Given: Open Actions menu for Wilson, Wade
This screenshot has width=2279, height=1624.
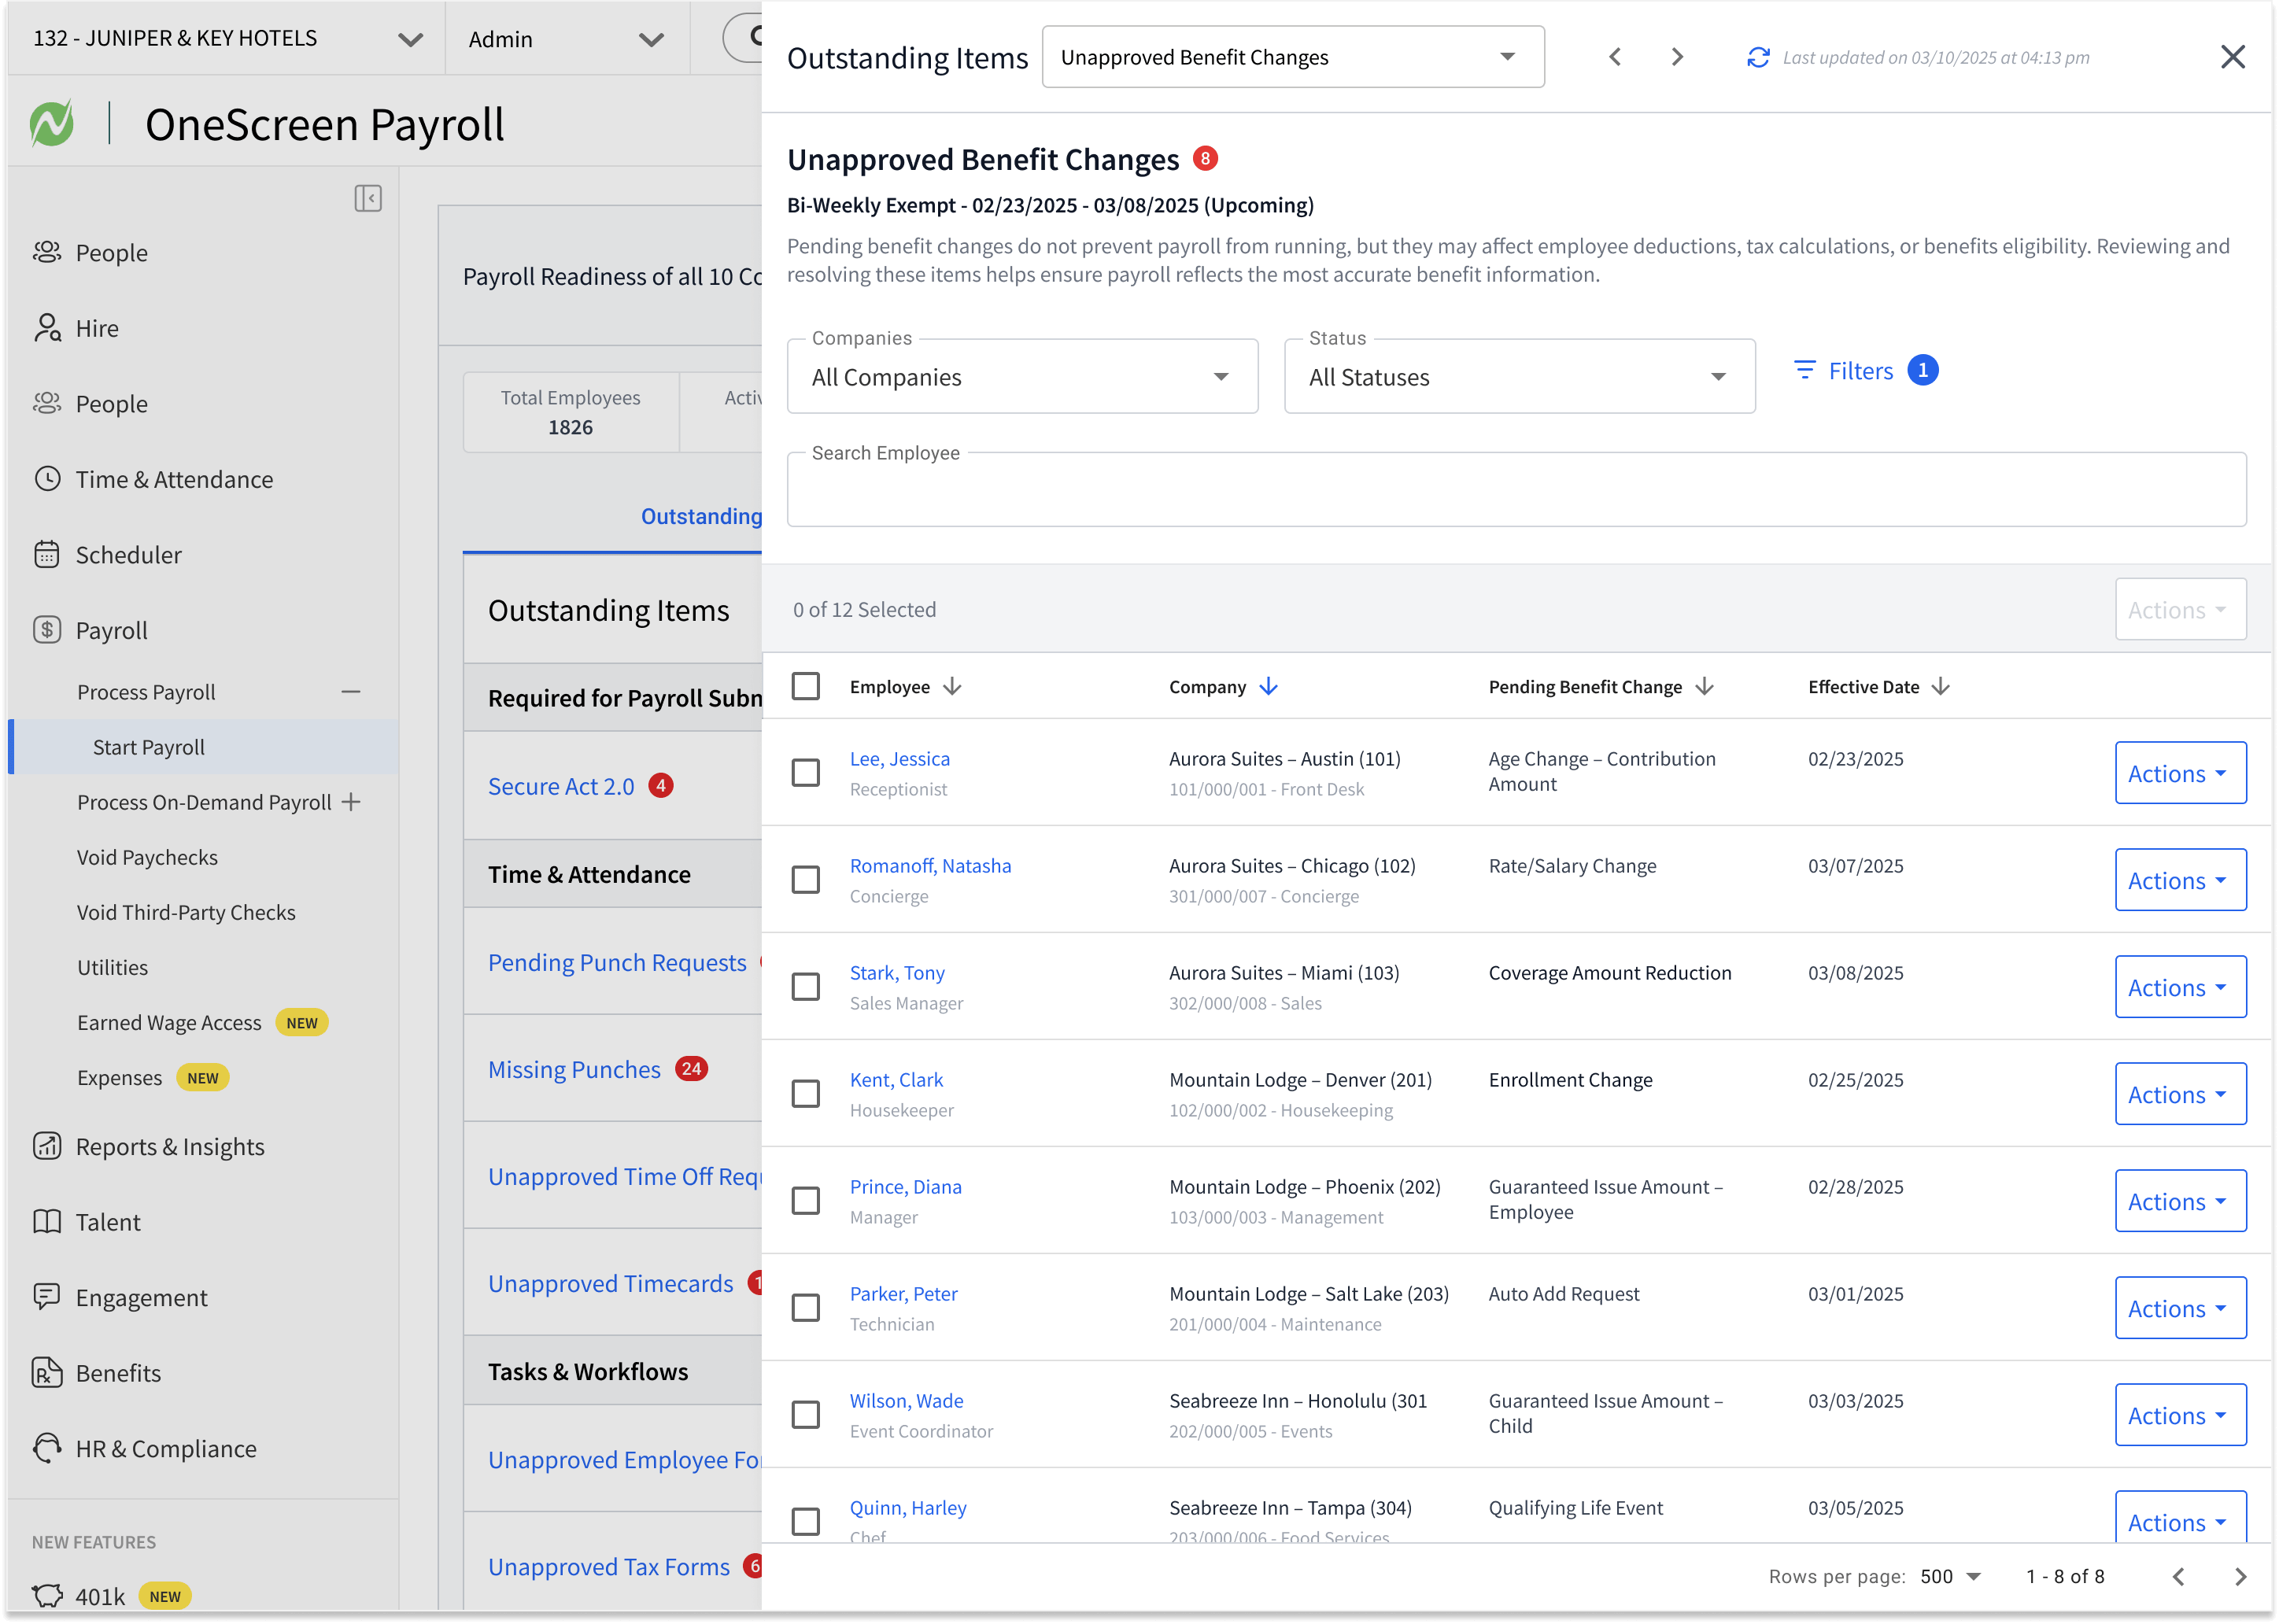Looking at the screenshot, I should click(x=2180, y=1415).
